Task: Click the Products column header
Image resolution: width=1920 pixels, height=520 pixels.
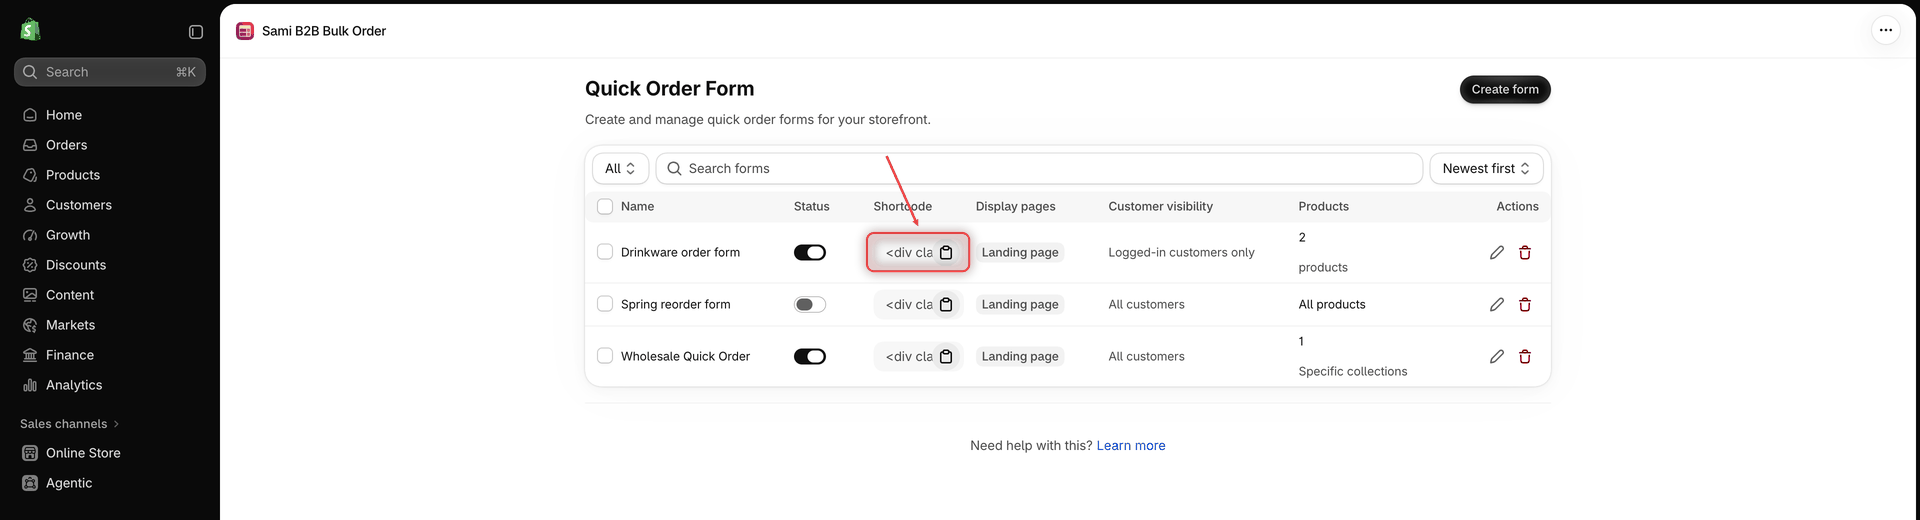Action: click(x=1323, y=206)
